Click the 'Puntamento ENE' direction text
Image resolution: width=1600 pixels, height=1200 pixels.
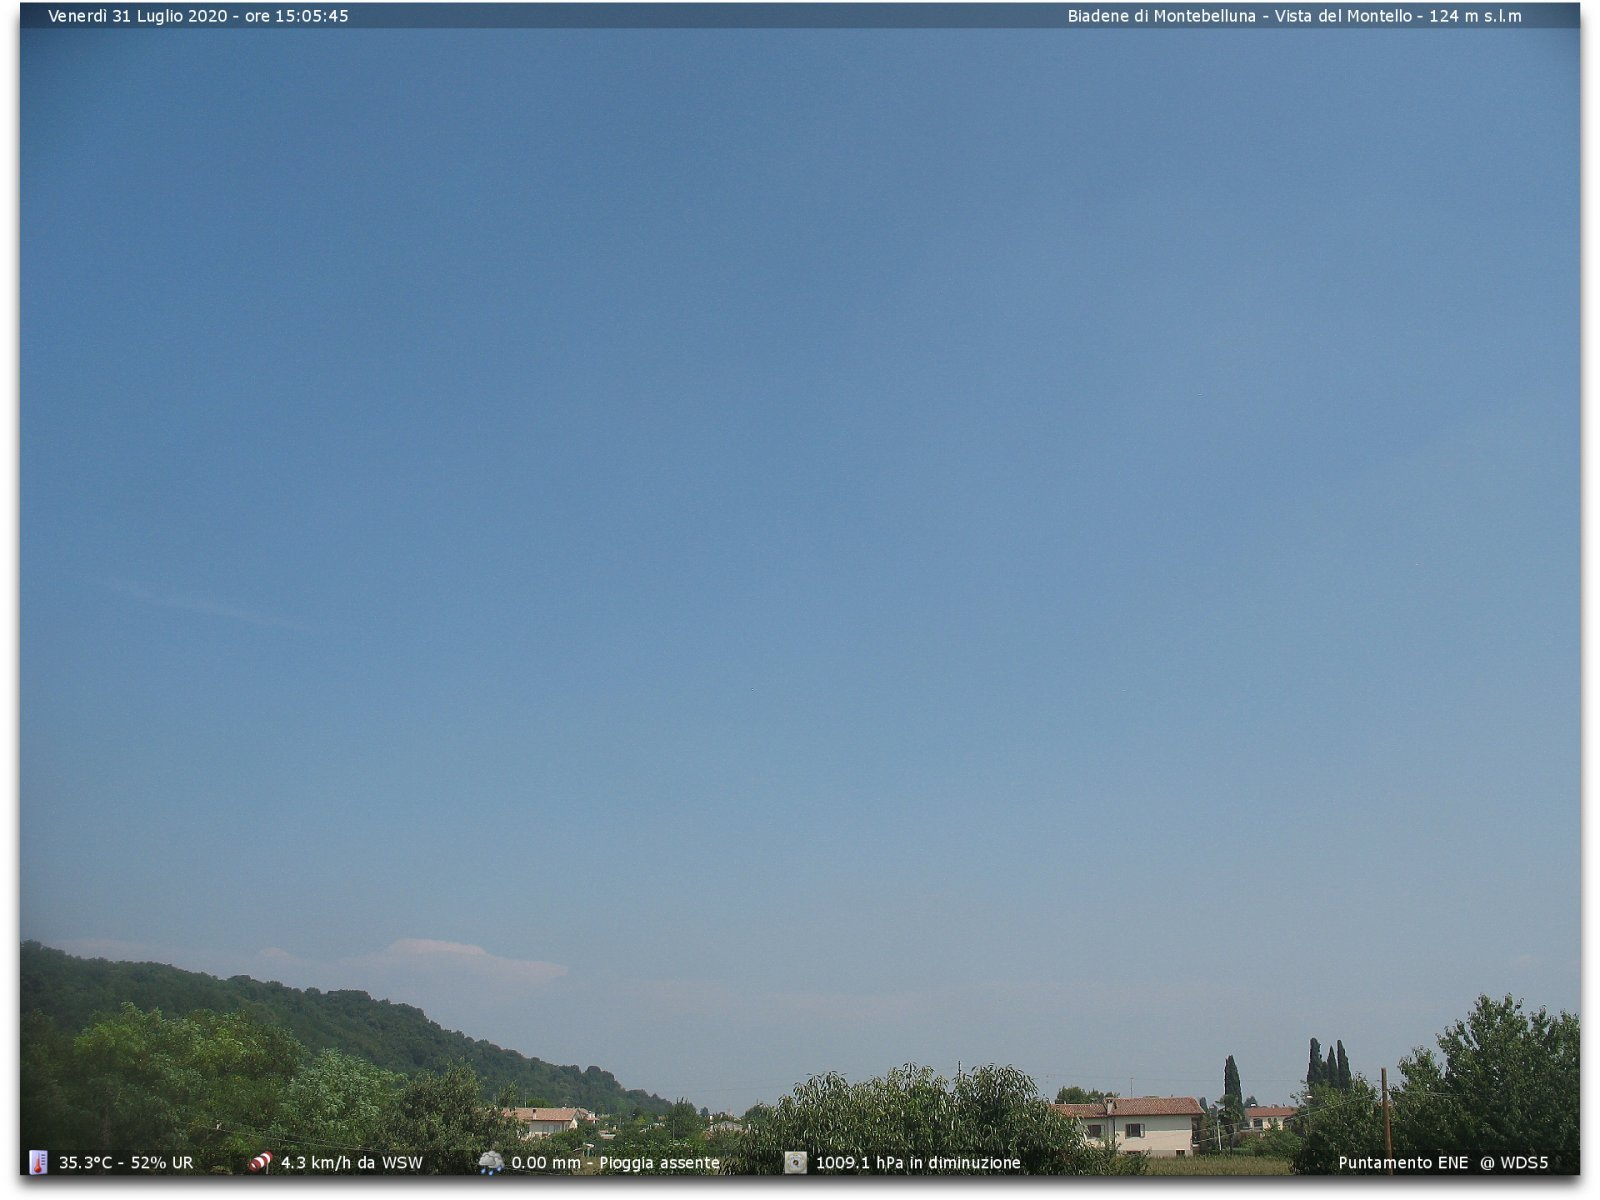pyautogui.click(x=1403, y=1163)
